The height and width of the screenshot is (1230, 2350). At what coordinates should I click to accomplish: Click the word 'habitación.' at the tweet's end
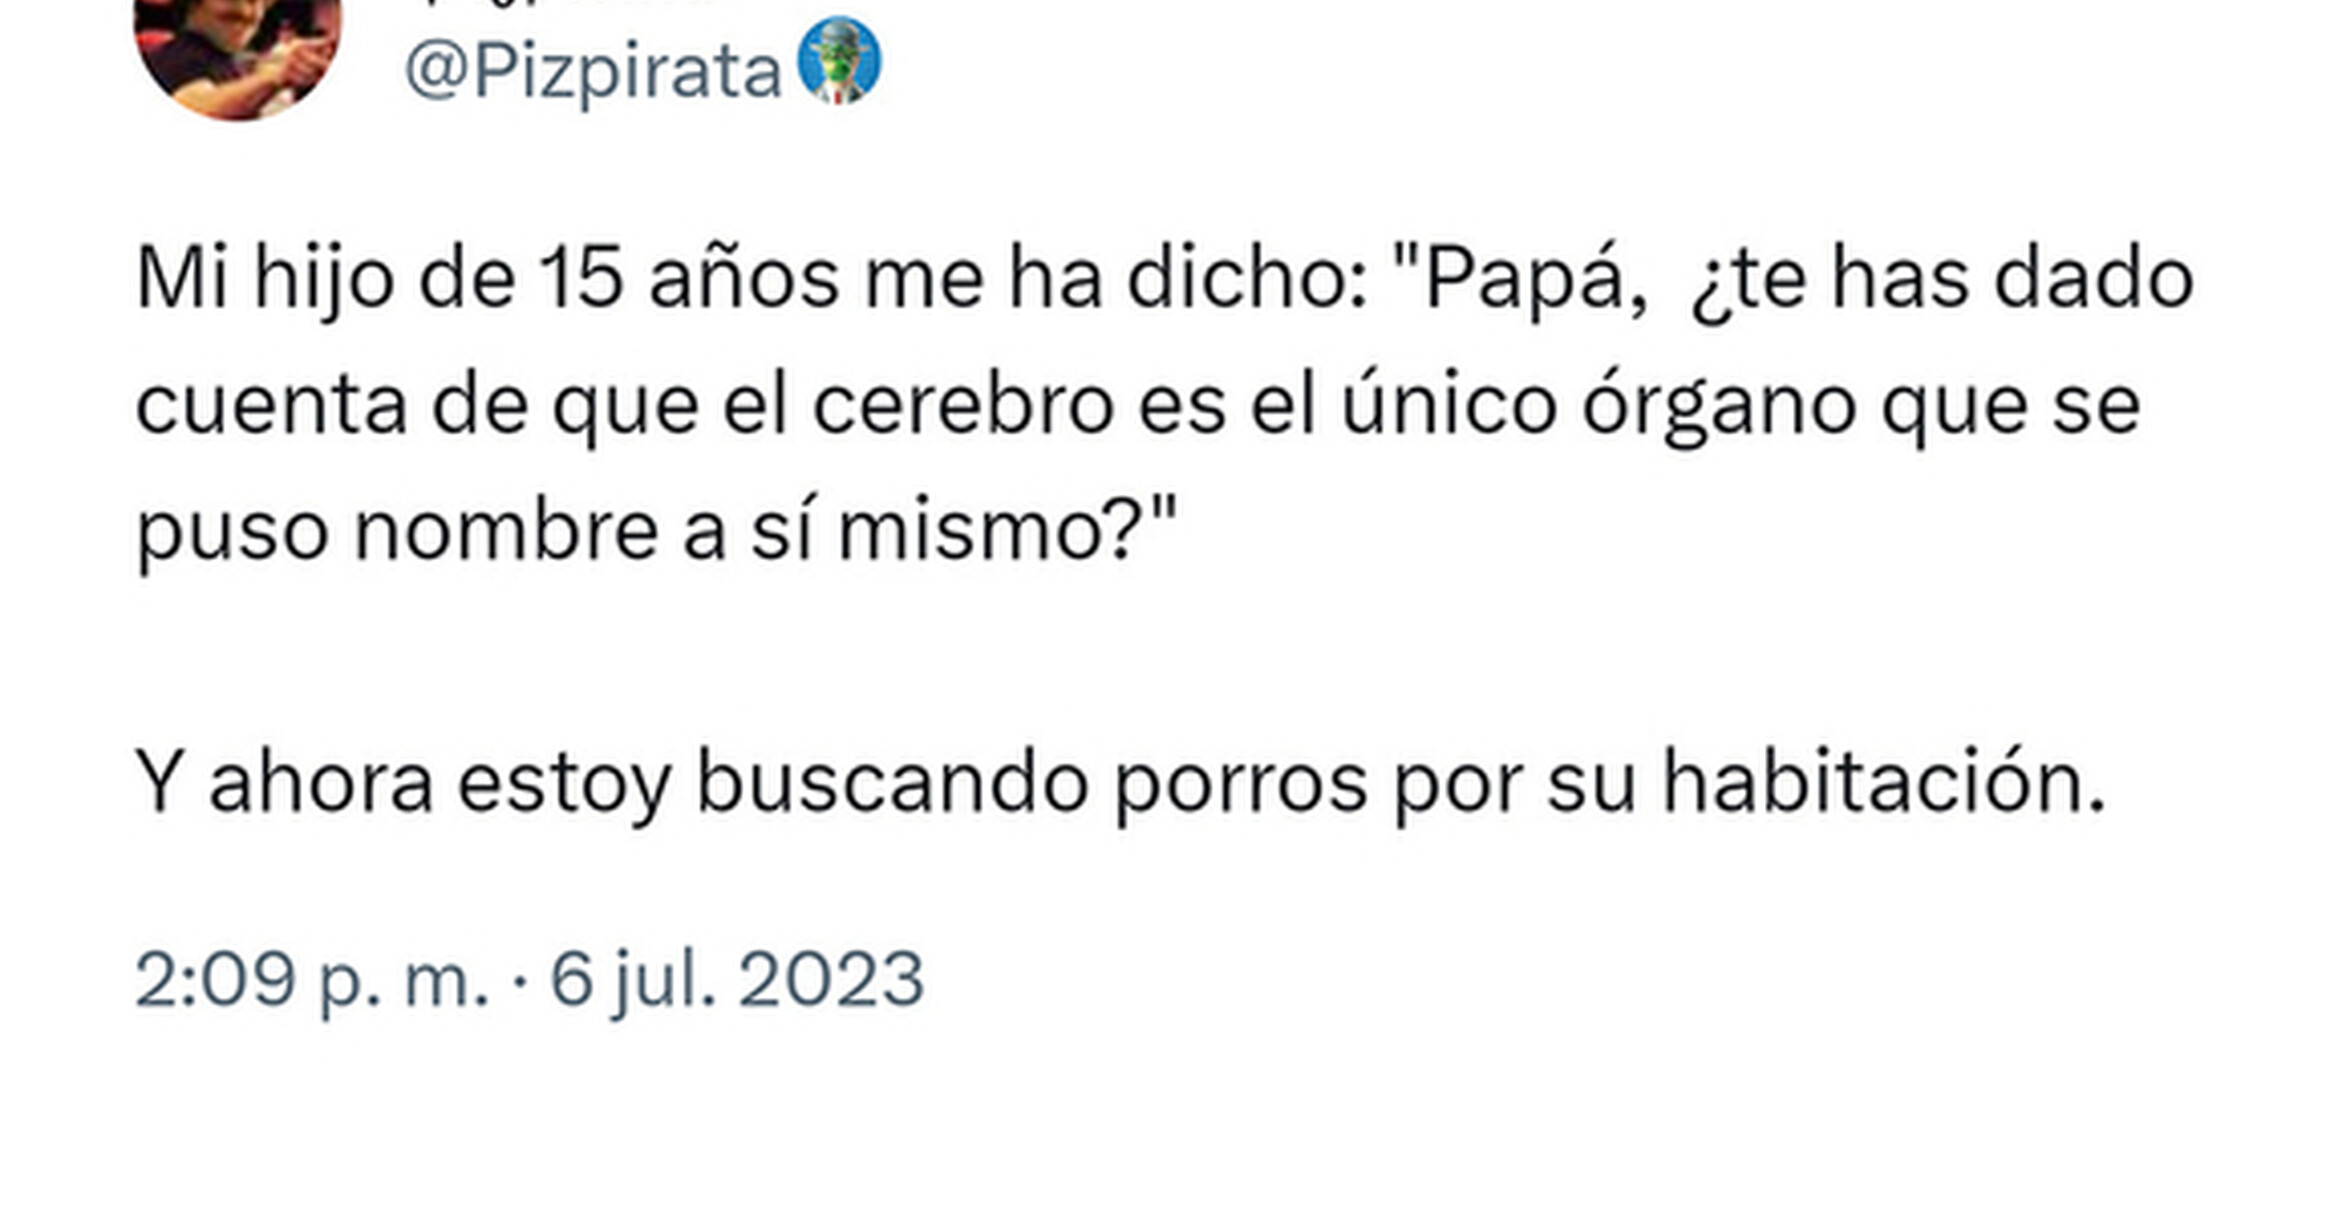coord(1884,782)
